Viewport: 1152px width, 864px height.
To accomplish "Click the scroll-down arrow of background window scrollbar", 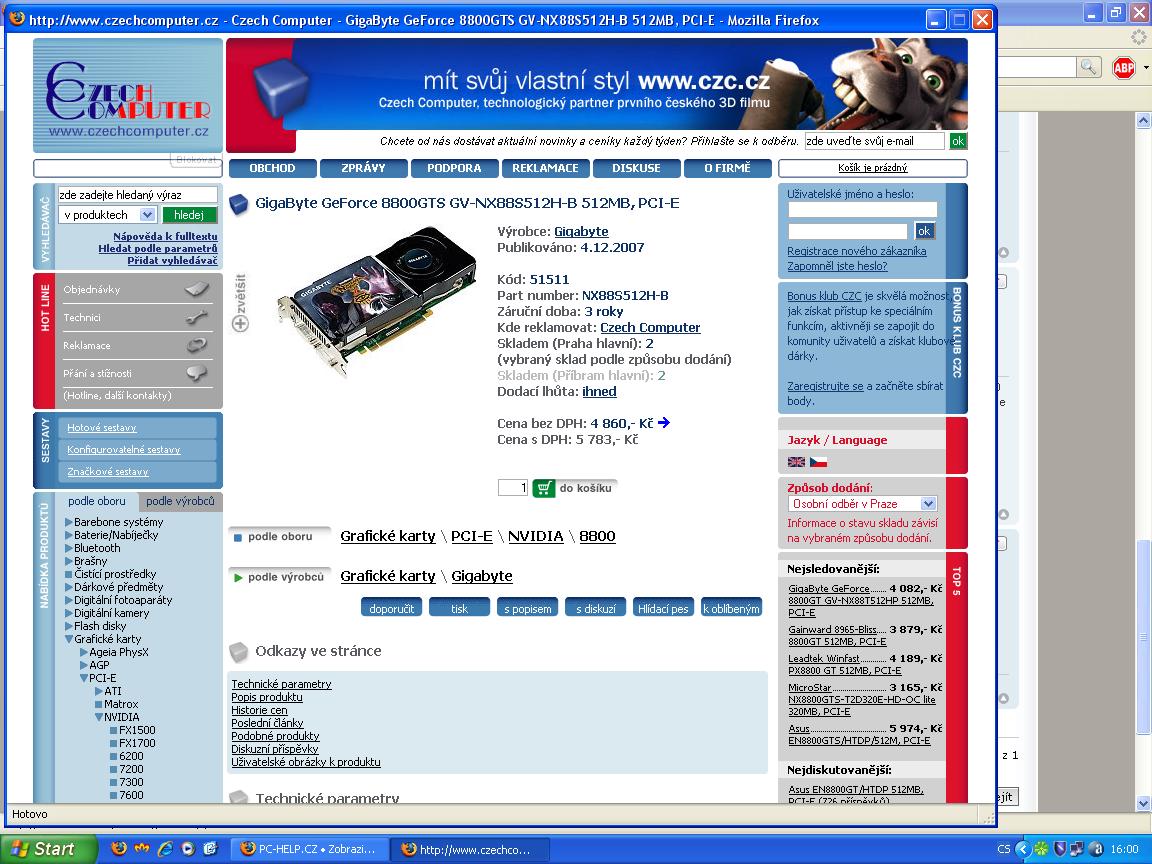I will pyautogui.click(x=1143, y=803).
